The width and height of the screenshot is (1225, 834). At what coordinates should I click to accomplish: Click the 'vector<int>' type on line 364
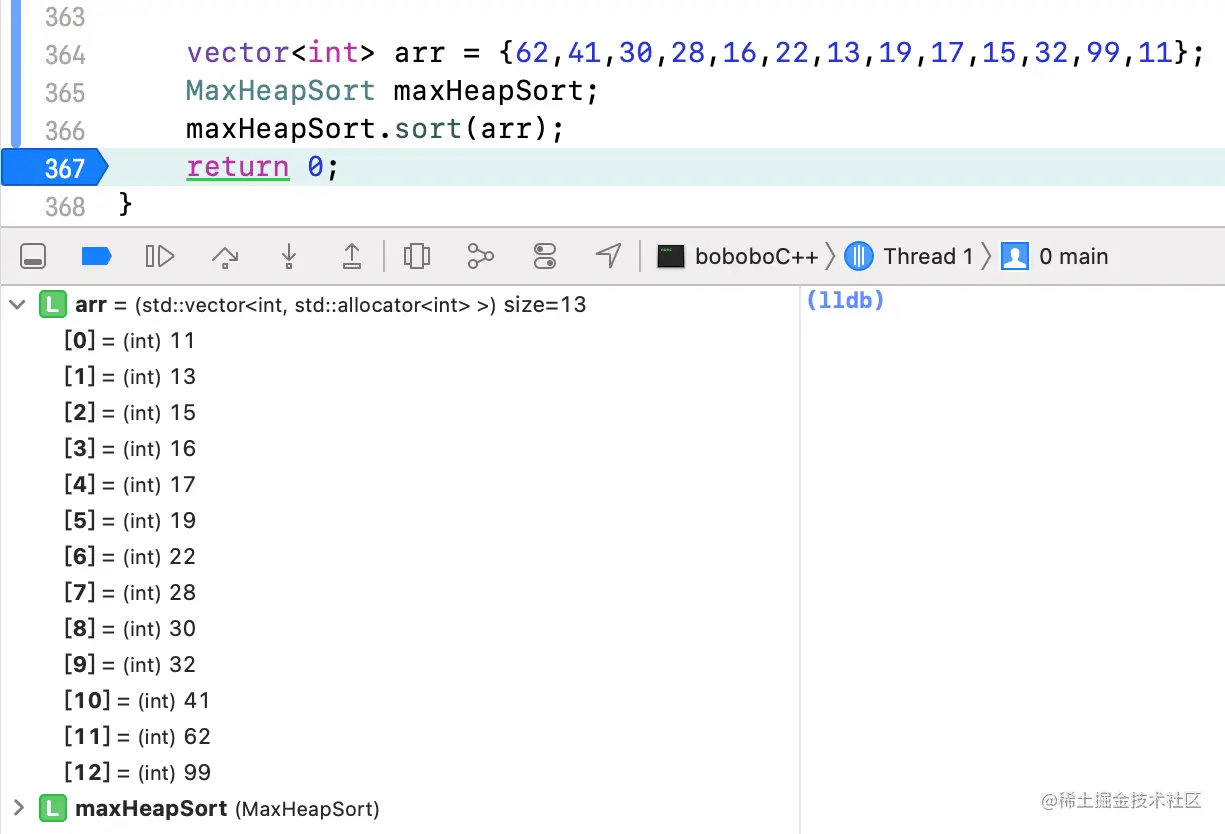point(280,53)
